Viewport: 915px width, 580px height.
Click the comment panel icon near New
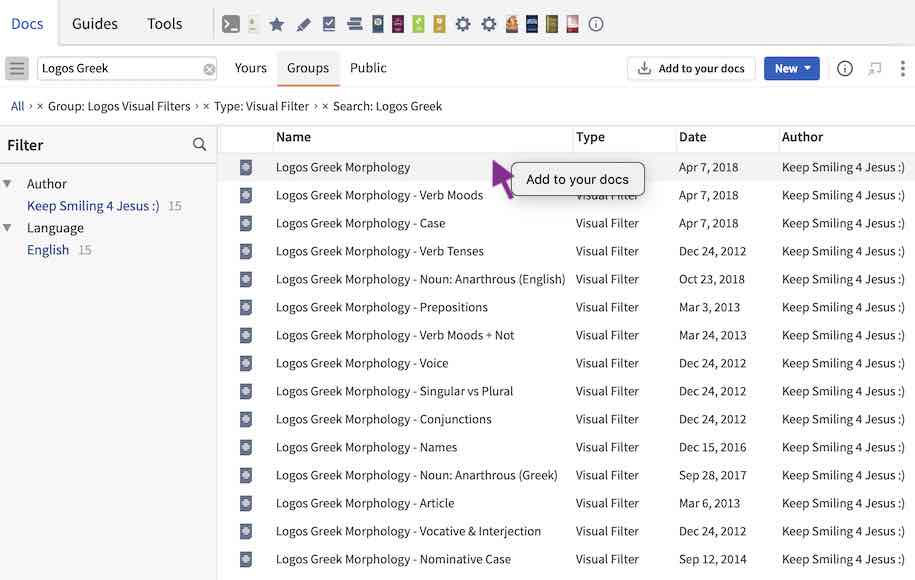click(x=874, y=69)
